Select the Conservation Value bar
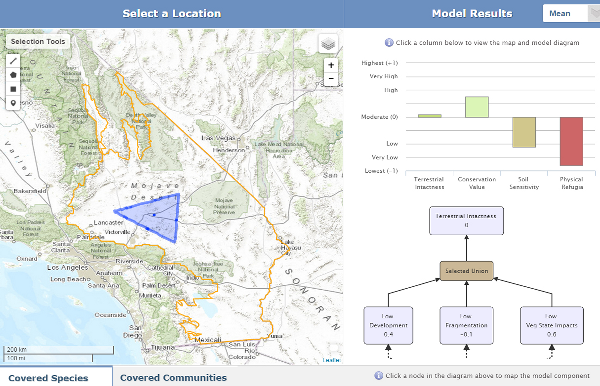 [477, 107]
